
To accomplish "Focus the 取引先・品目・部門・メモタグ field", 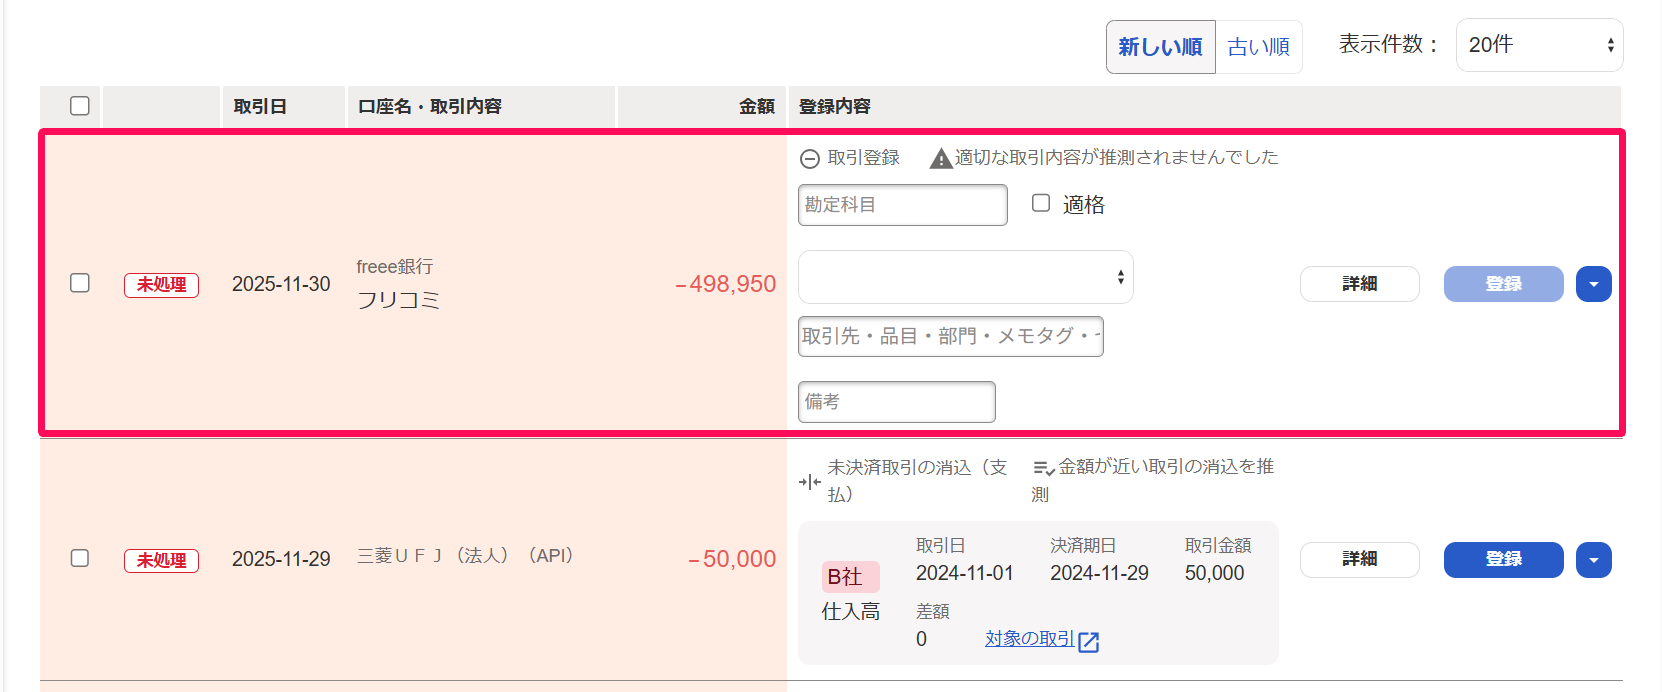I will pos(951,336).
